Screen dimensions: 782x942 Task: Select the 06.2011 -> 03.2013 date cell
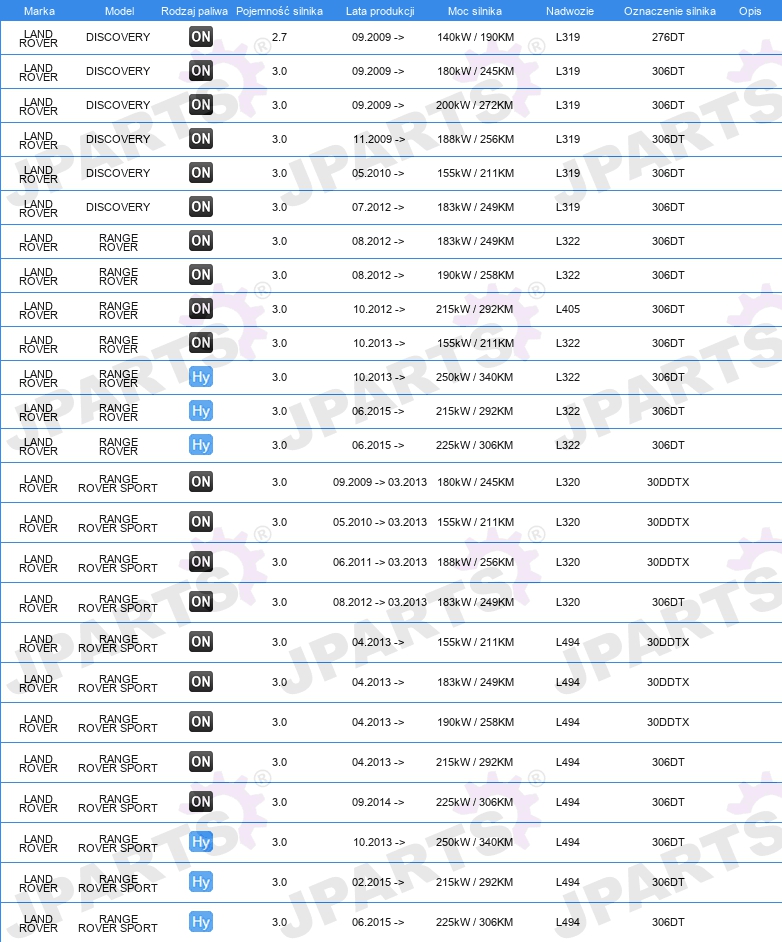(x=380, y=562)
